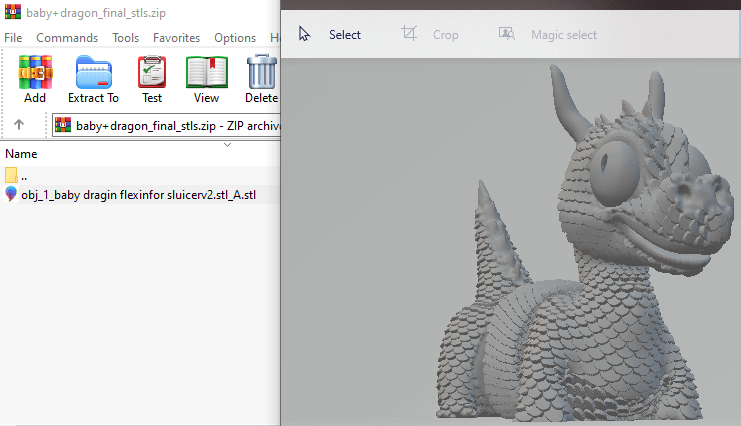This screenshot has width=741, height=426.
Task: Click the Extract To toolbar icon
Action: [x=93, y=79]
